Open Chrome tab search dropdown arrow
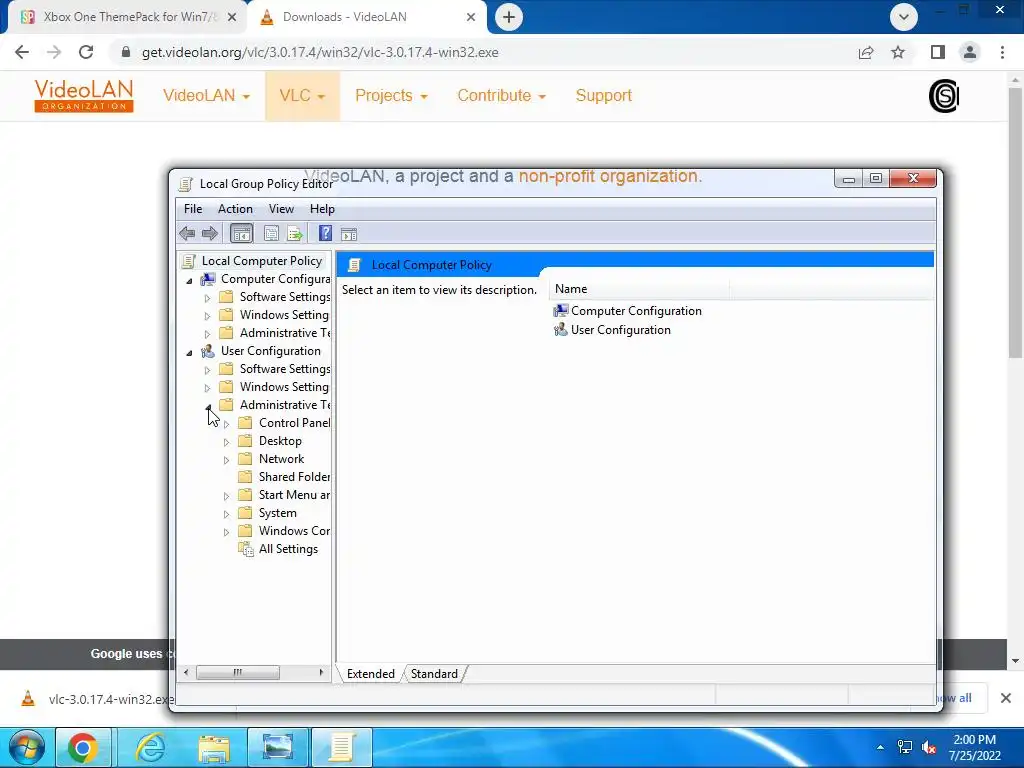This screenshot has height=768, width=1024. click(904, 17)
